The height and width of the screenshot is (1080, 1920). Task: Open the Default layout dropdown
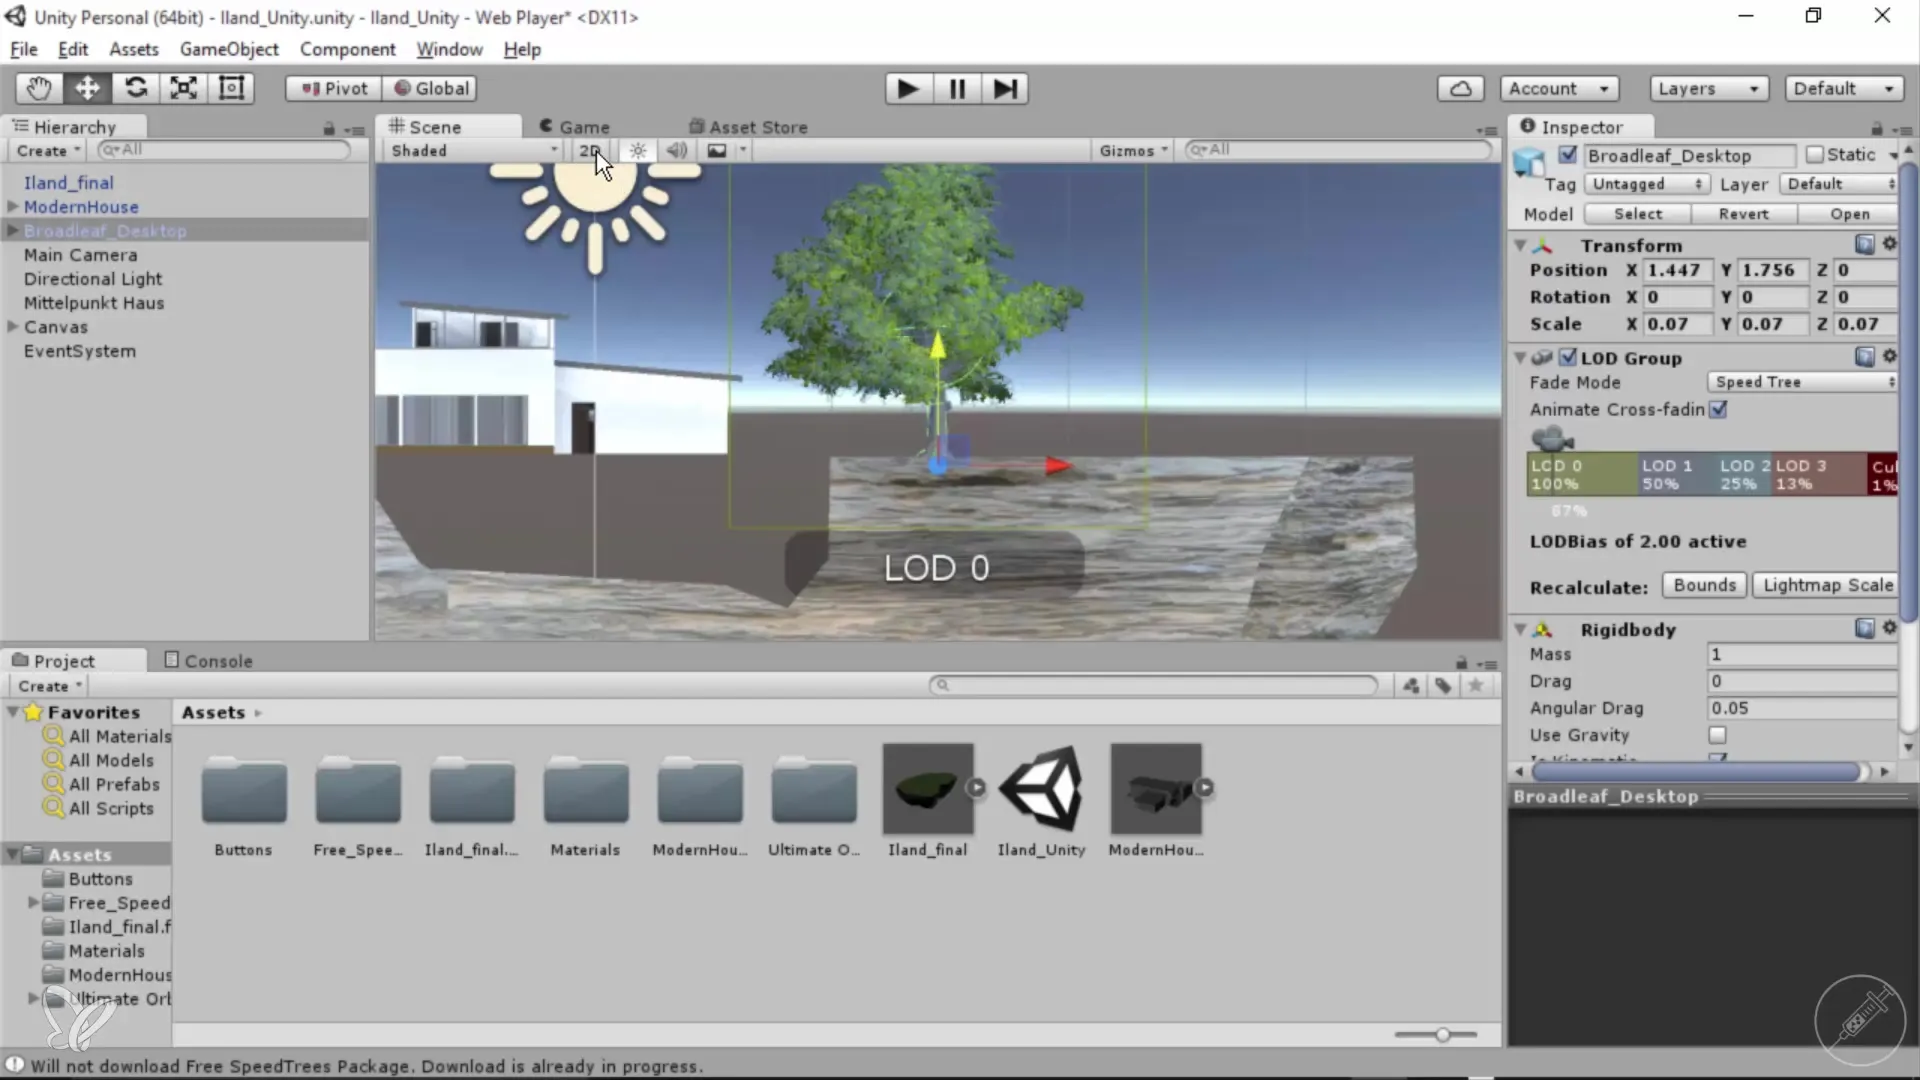click(x=1843, y=89)
